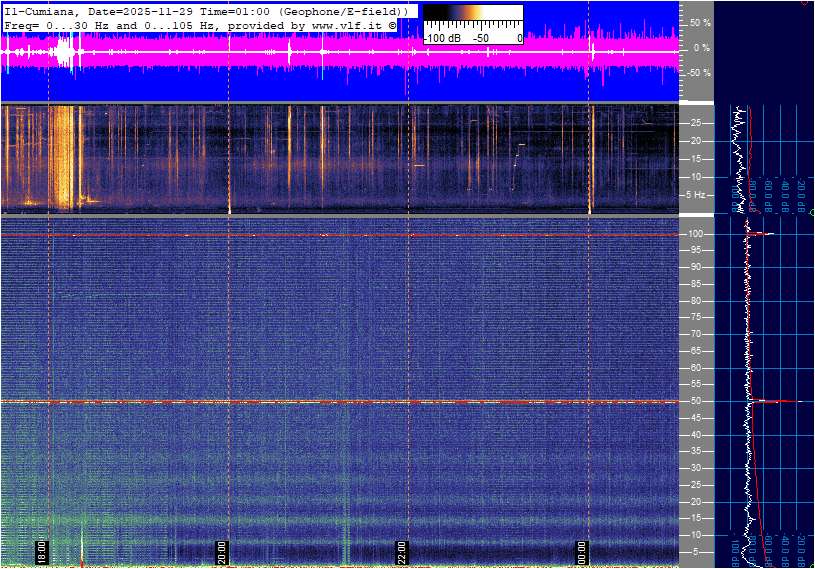Image resolution: width=815 pixels, height=569 pixels.
Task: Click the 00:00 time marker label
Action: click(582, 553)
